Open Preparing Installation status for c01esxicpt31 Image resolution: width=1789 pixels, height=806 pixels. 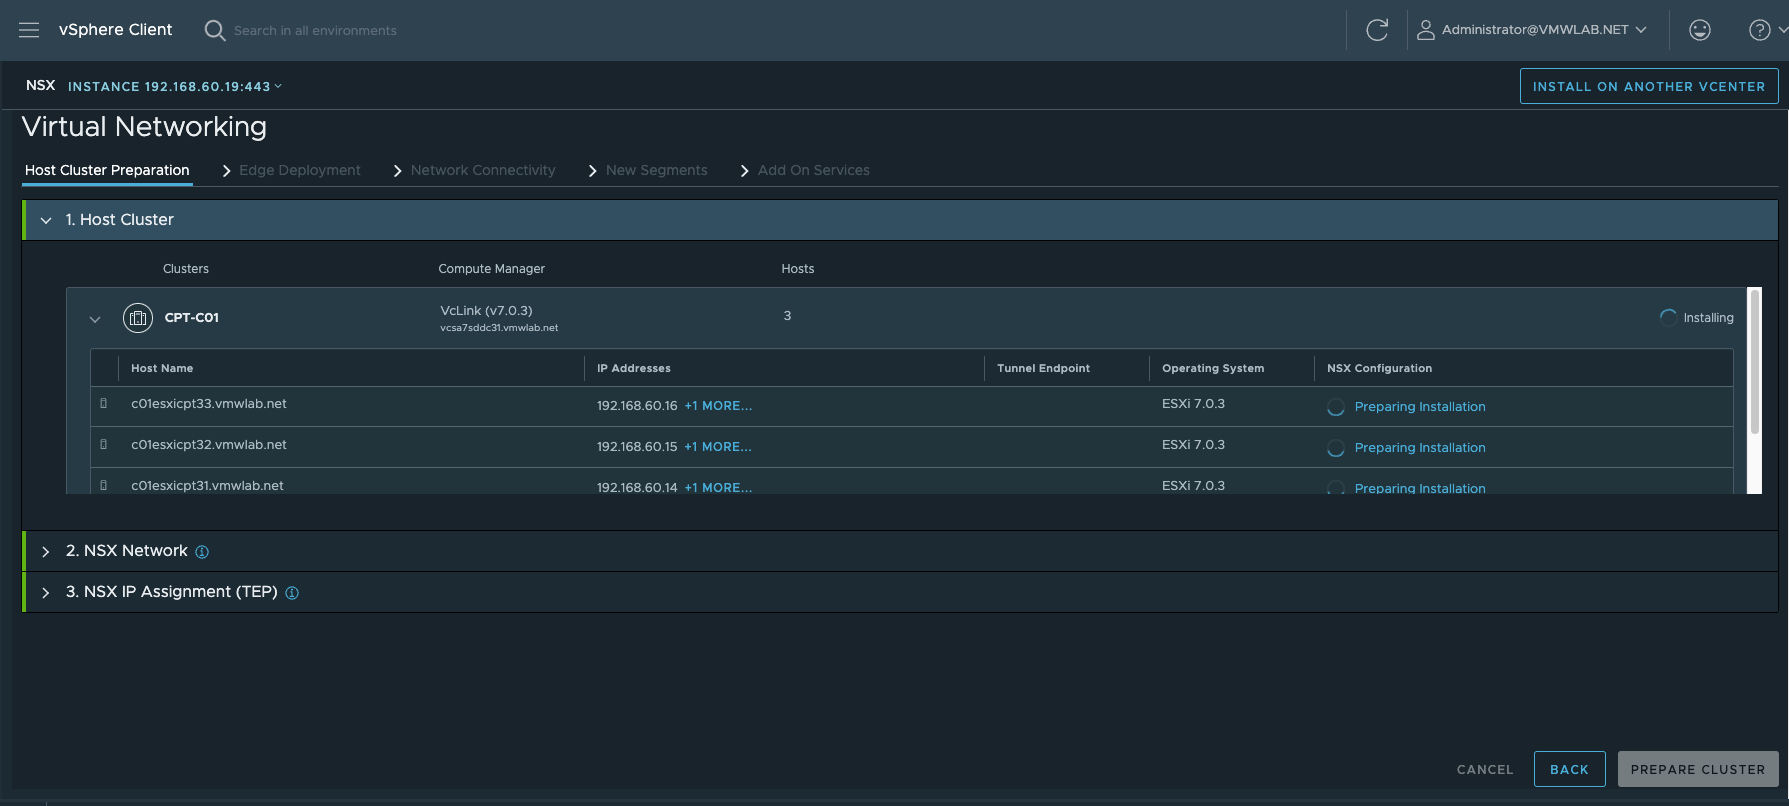[1420, 488]
